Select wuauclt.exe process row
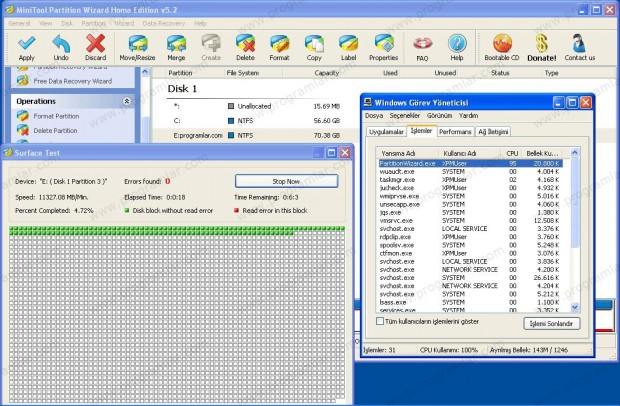 [470, 172]
